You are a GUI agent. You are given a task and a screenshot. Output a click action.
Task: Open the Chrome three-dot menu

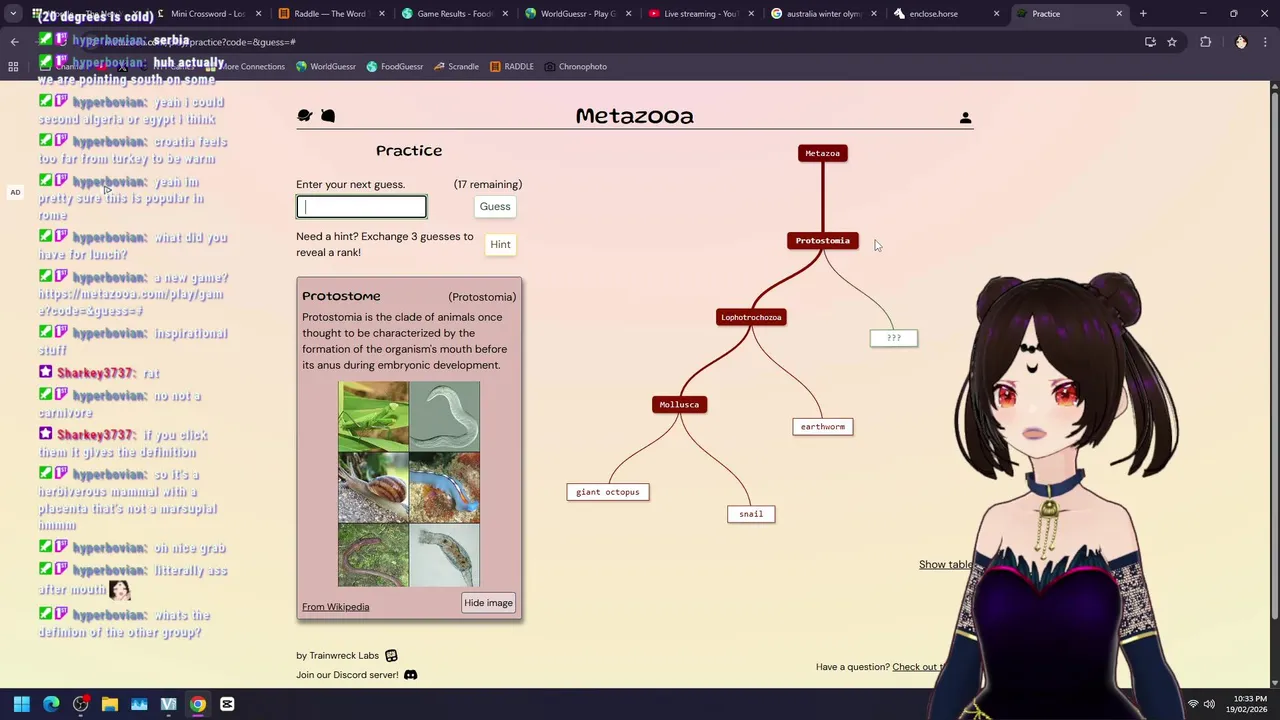tap(1266, 42)
